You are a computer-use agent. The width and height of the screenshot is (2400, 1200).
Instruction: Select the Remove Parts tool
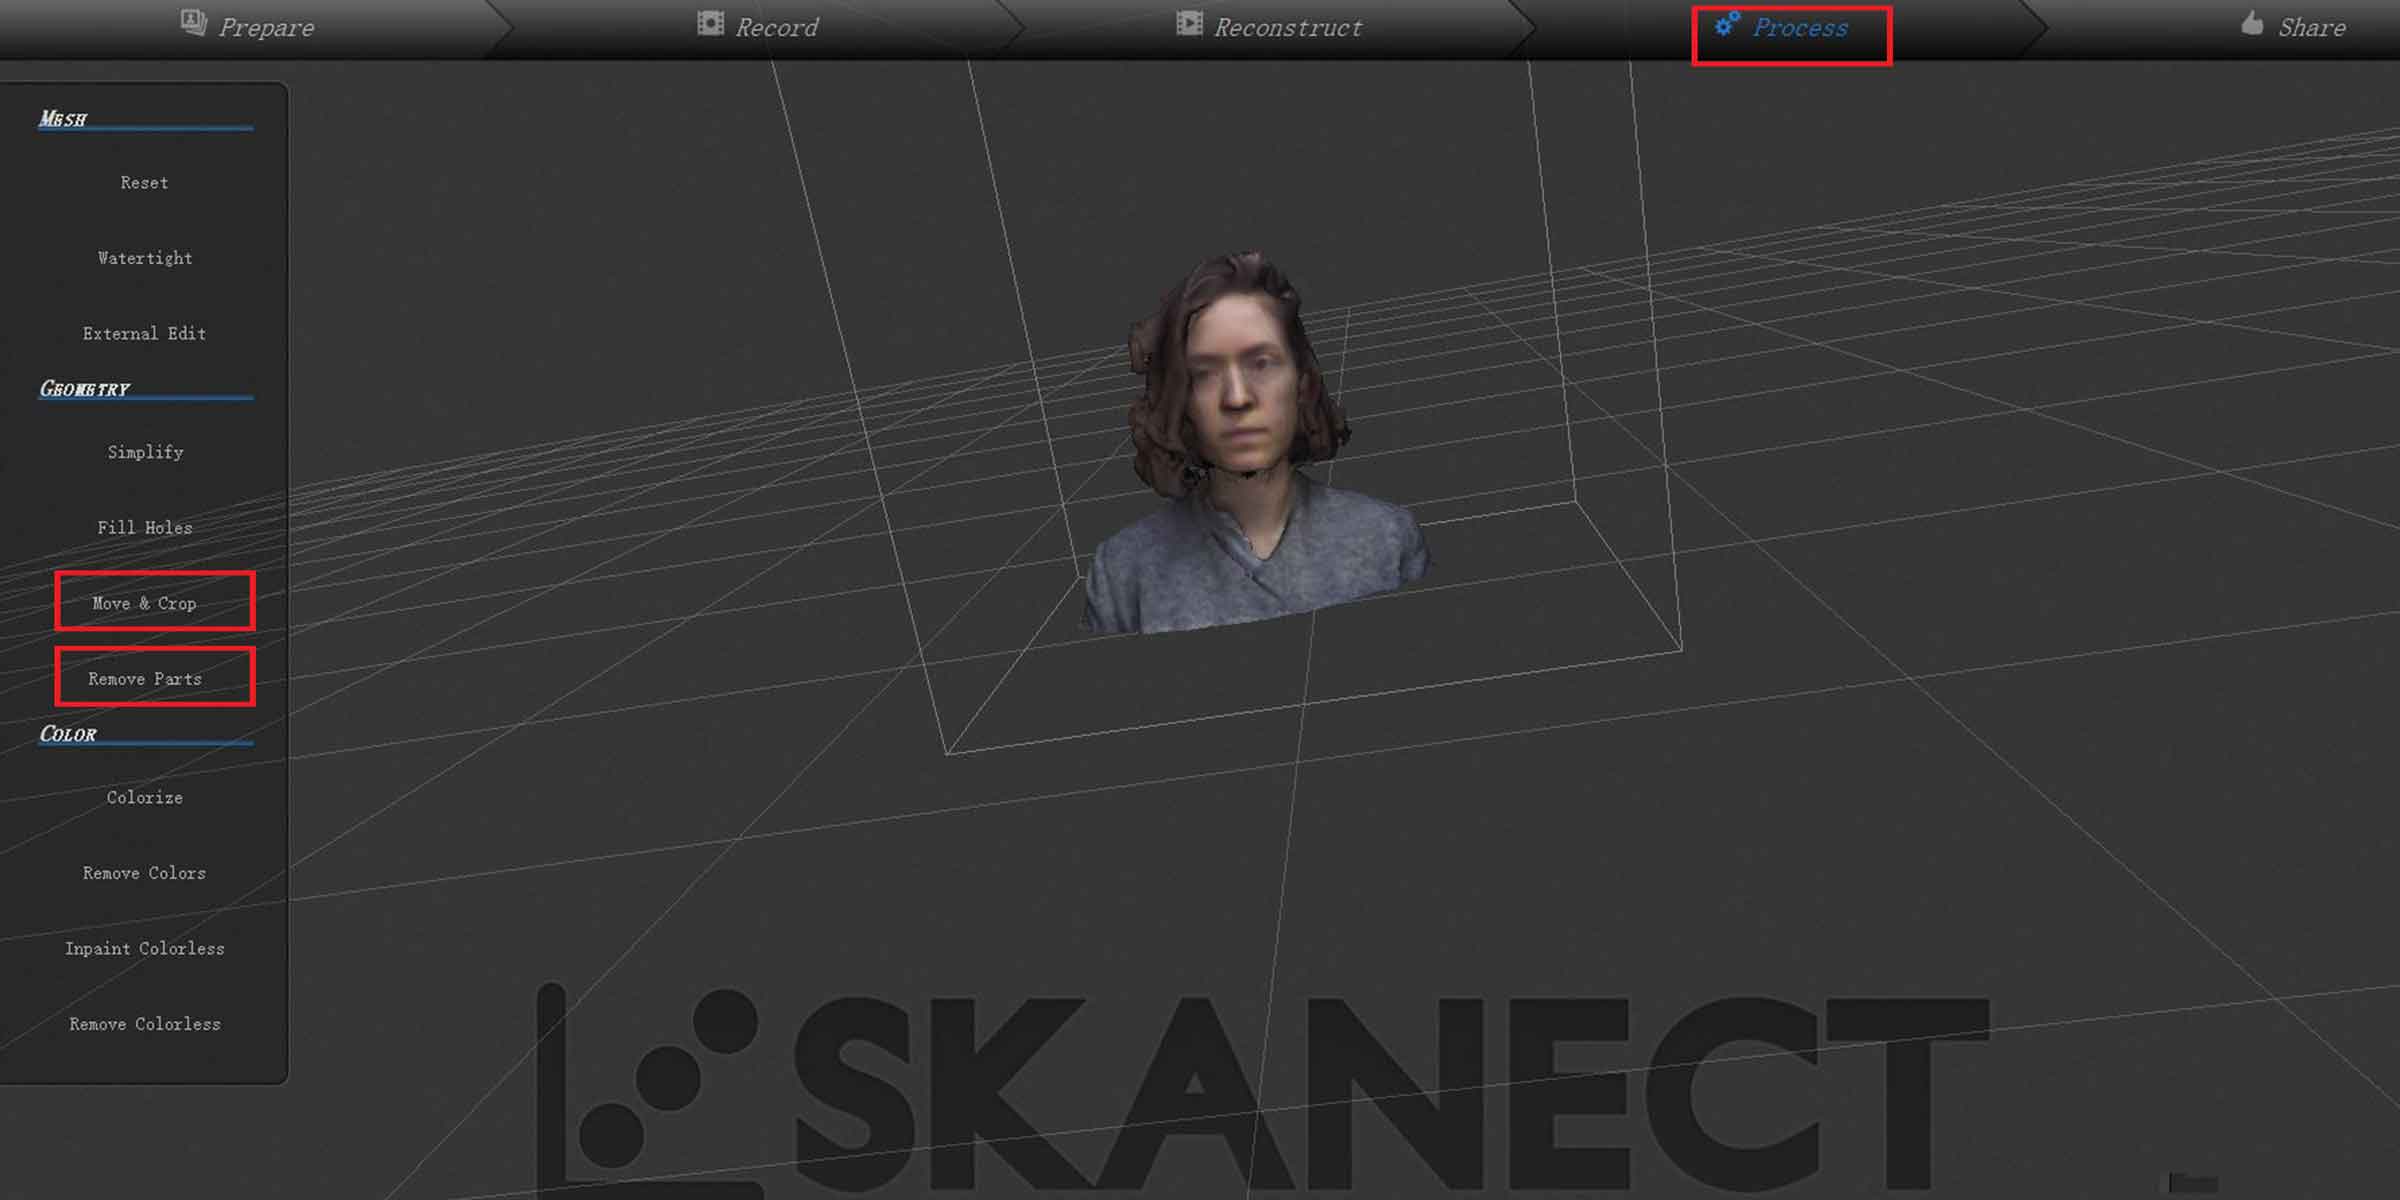pyautogui.click(x=145, y=679)
